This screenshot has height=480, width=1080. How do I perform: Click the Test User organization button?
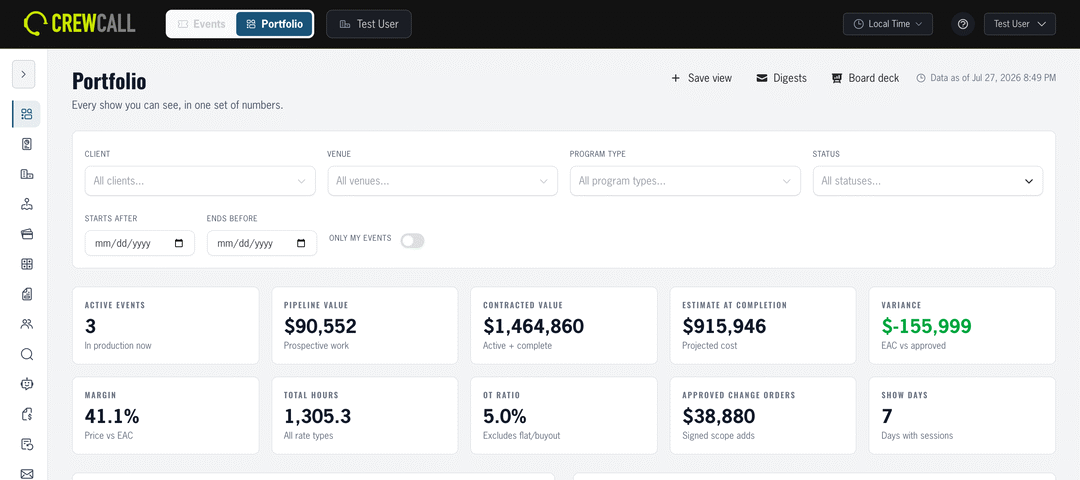point(368,24)
